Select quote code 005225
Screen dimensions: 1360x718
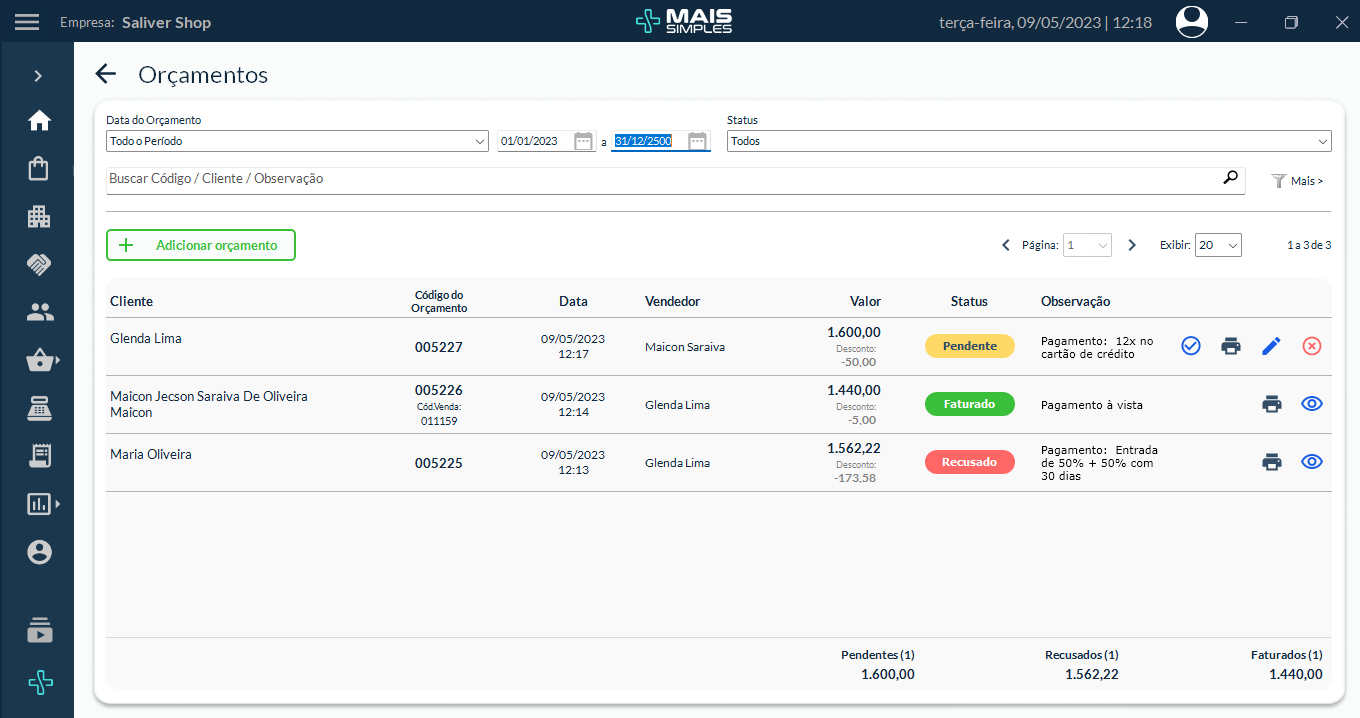tap(439, 463)
